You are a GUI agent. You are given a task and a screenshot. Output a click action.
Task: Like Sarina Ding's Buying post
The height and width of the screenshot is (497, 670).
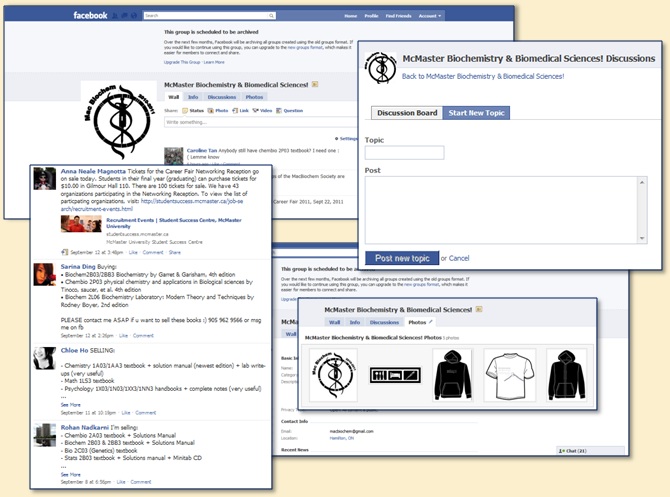[123, 335]
